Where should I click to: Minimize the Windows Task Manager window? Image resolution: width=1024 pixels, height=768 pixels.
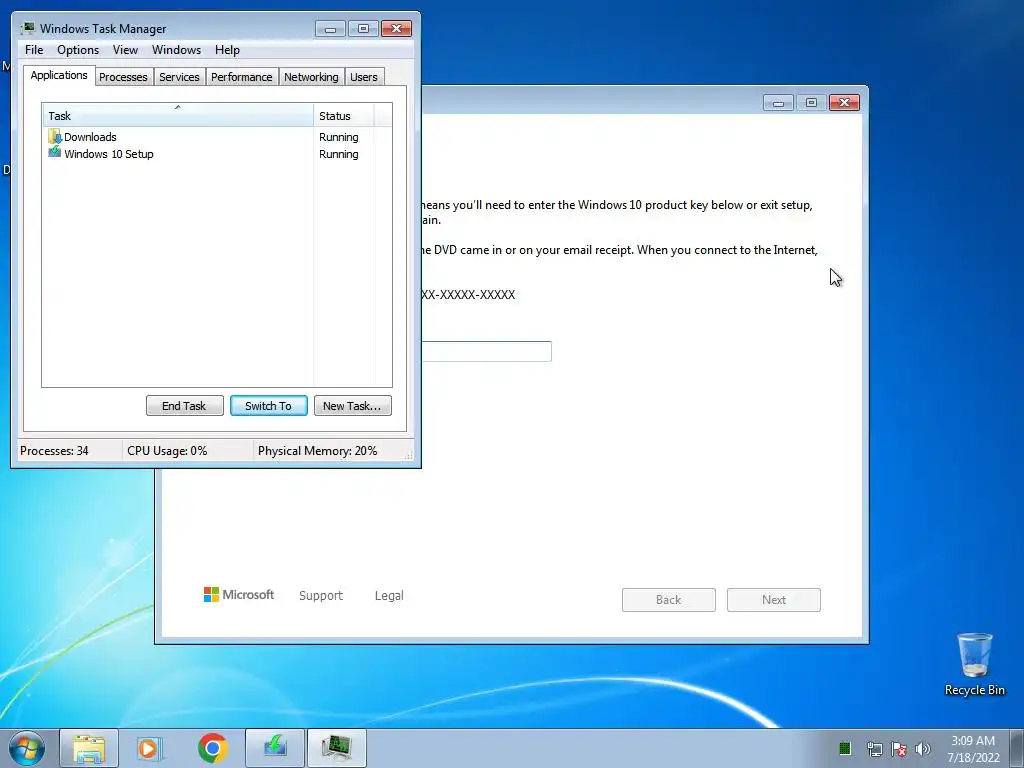[x=330, y=29]
